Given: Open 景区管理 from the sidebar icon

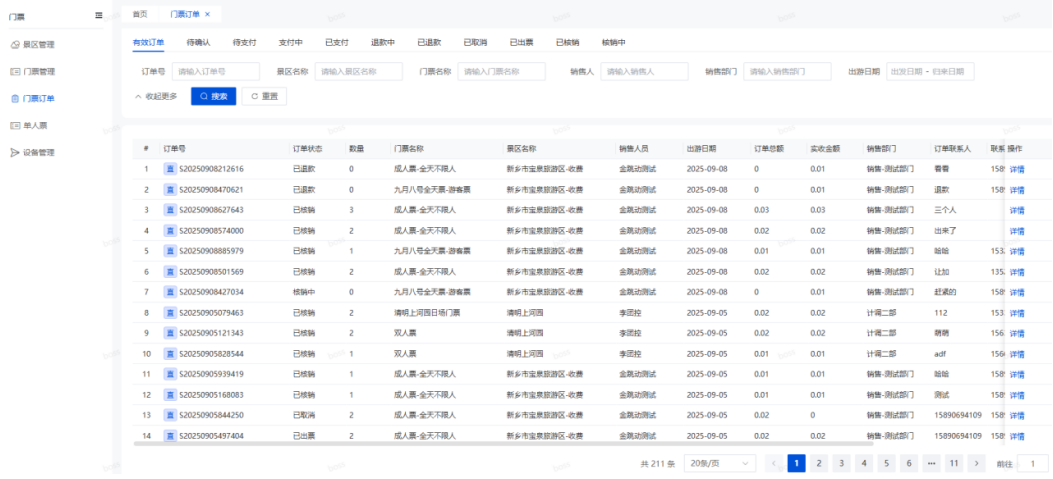Looking at the screenshot, I should [14, 44].
